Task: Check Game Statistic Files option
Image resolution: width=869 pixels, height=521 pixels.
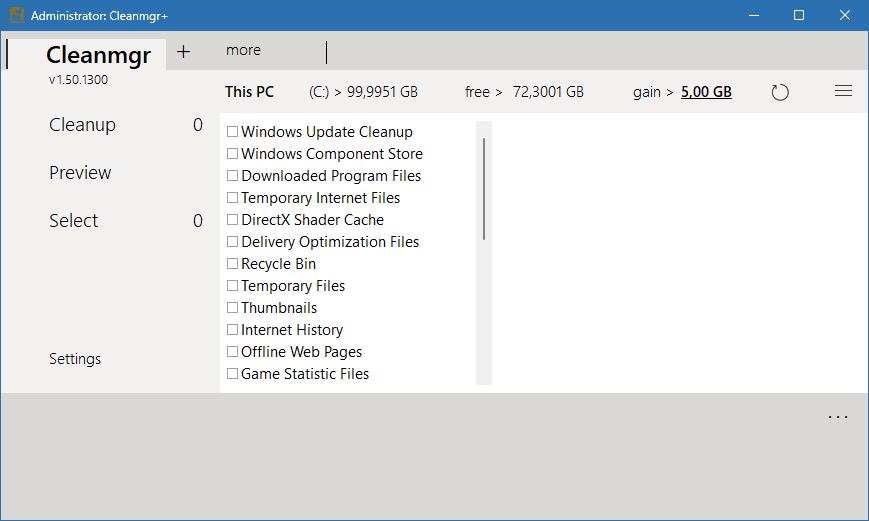Action: tap(232, 374)
